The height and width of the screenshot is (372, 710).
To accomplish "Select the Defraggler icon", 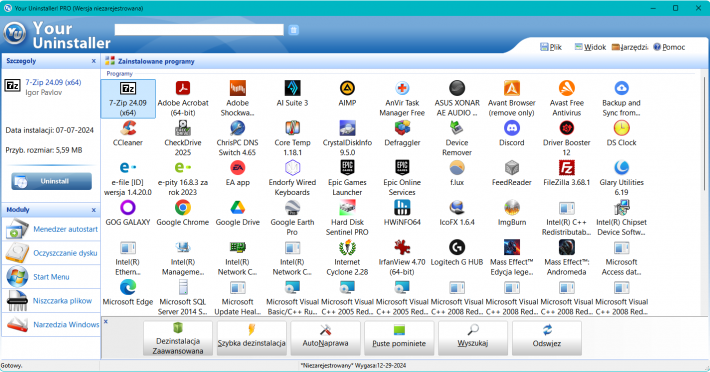I will (402, 128).
